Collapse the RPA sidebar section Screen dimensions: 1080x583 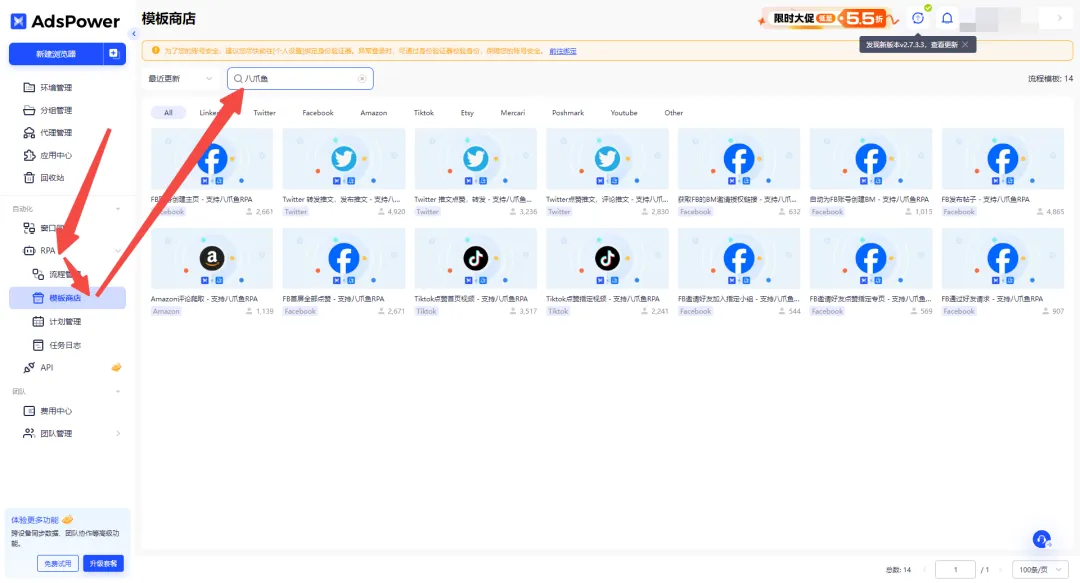point(118,250)
